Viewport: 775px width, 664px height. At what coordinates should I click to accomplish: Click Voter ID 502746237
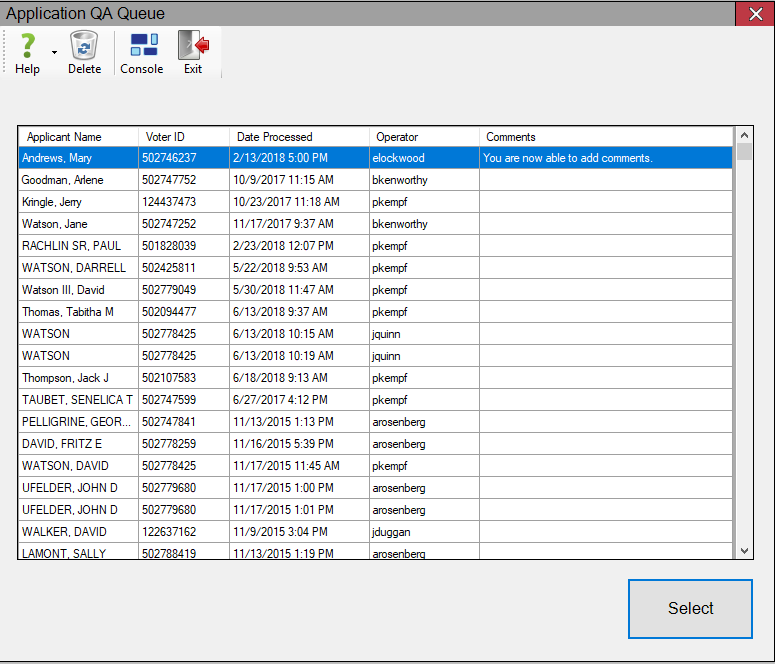click(x=169, y=158)
